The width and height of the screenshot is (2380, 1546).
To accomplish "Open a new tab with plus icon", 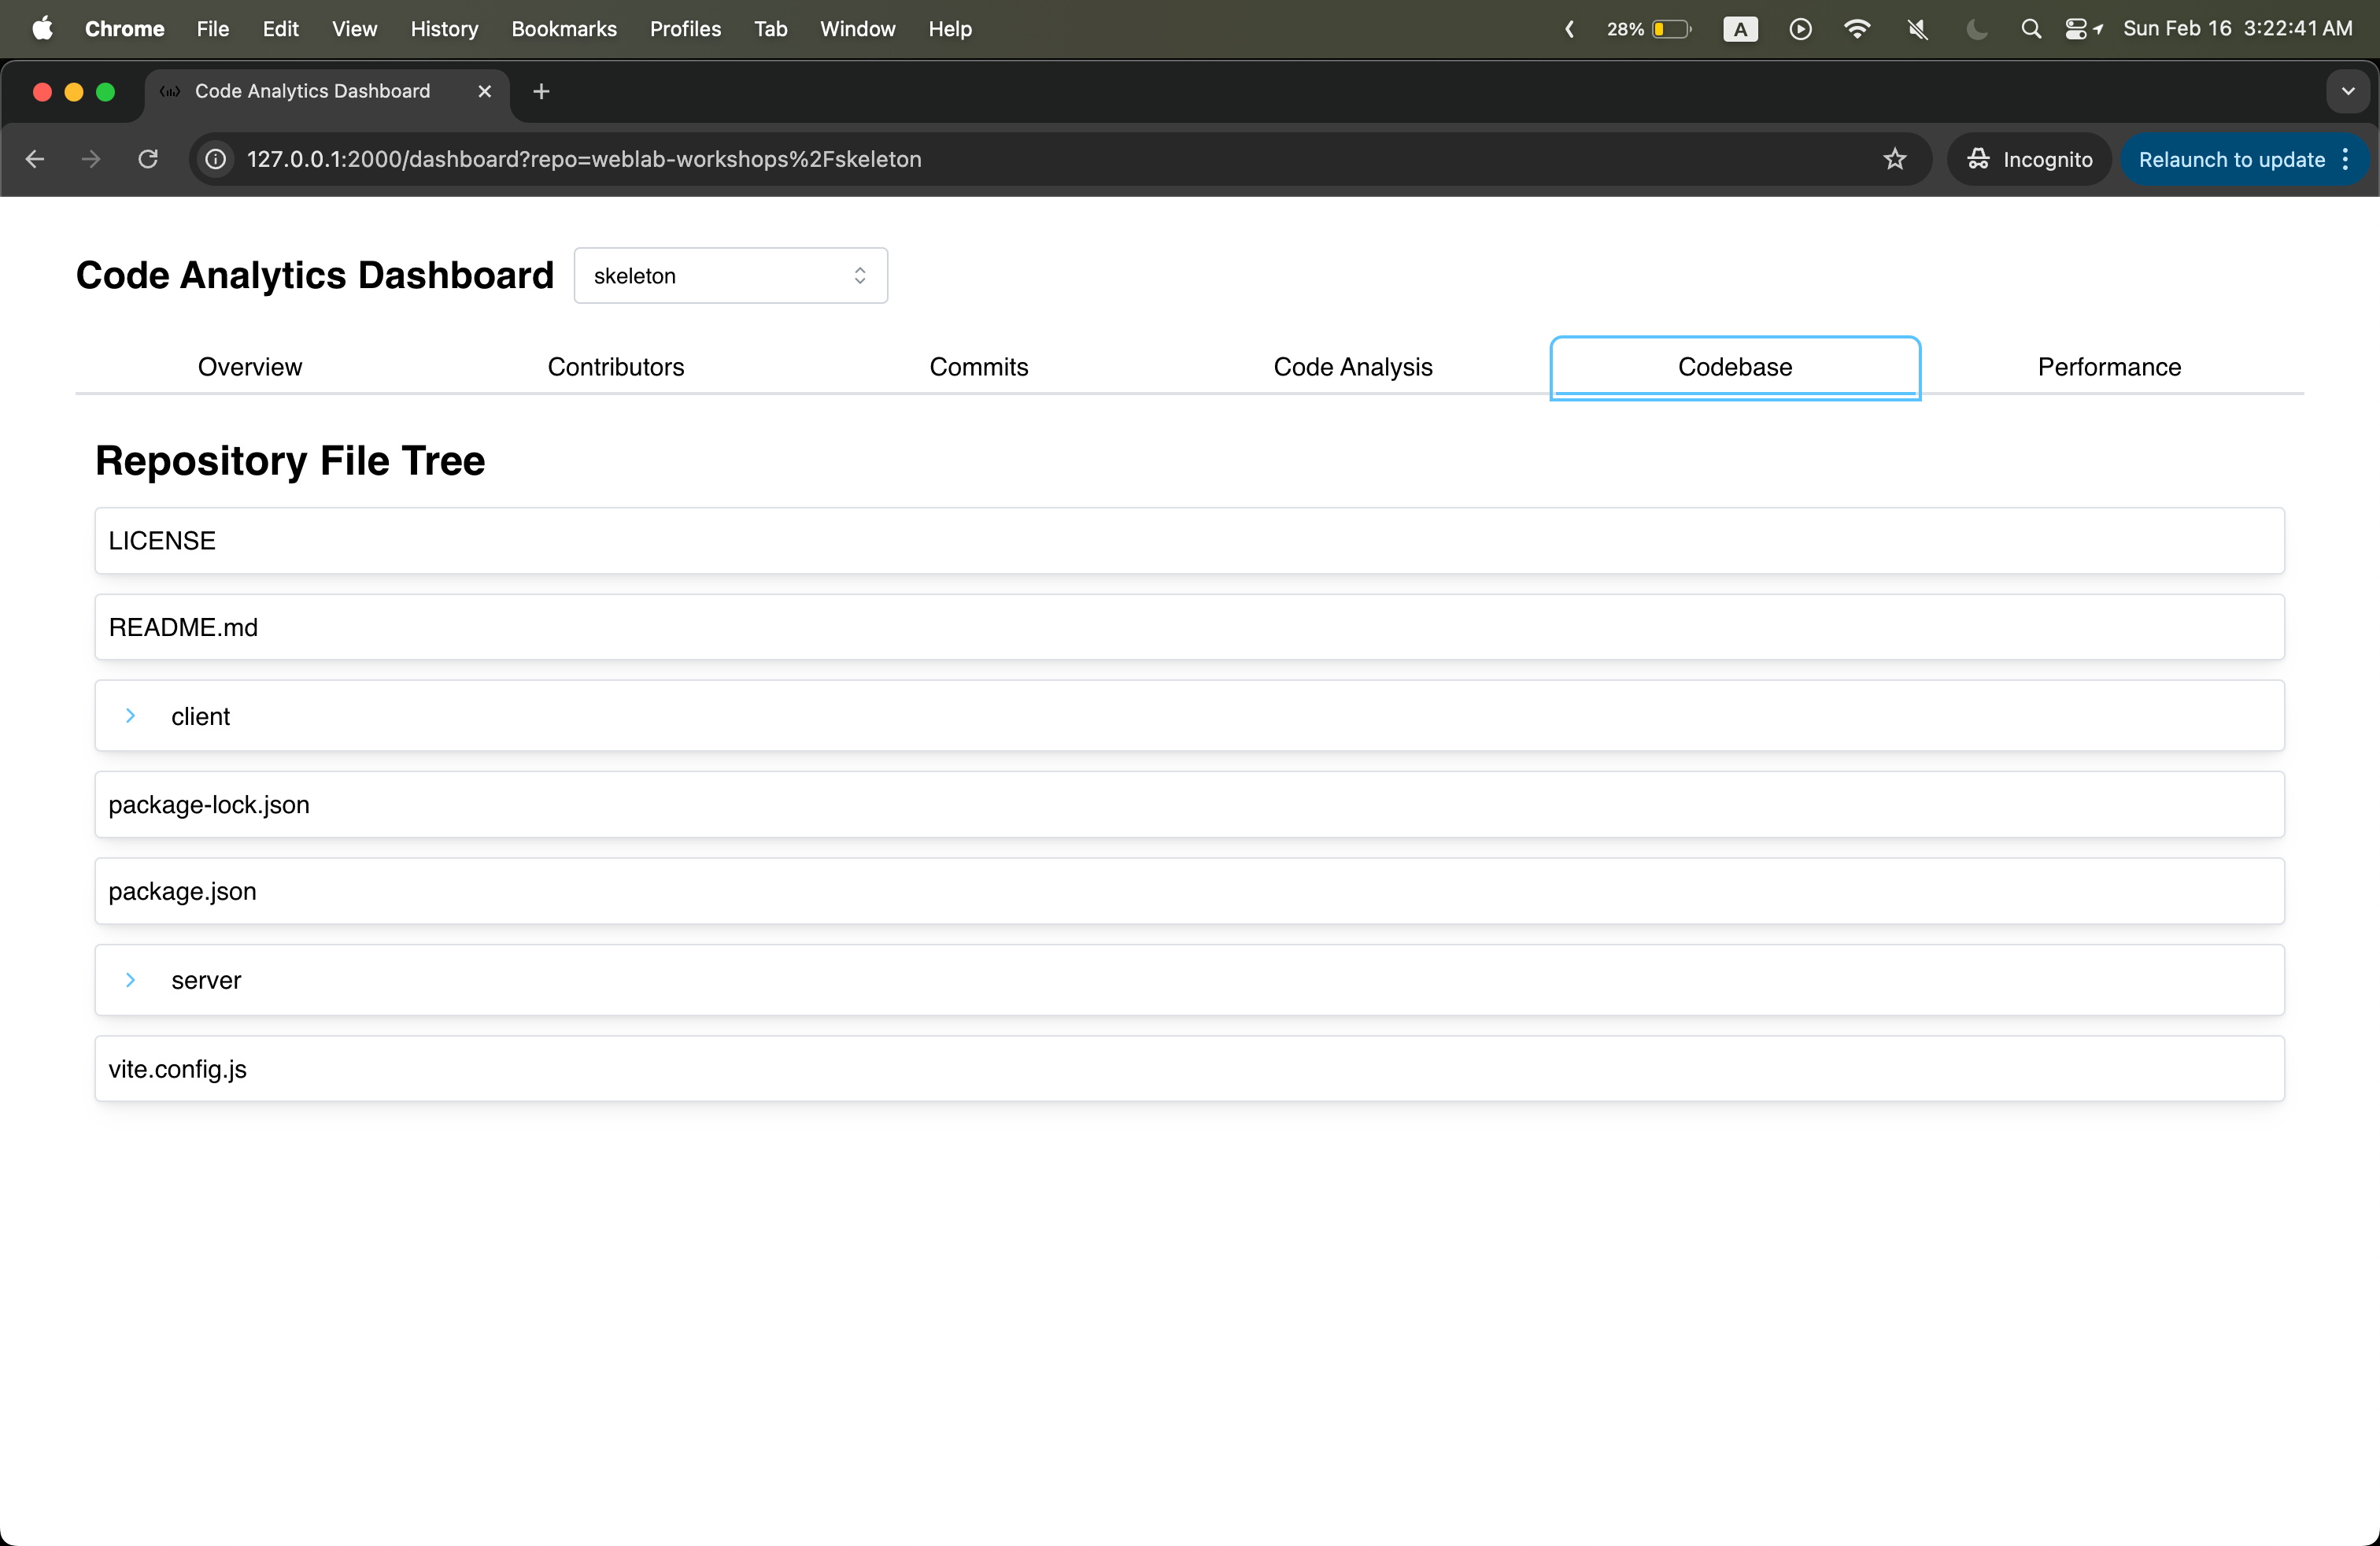I will (541, 91).
